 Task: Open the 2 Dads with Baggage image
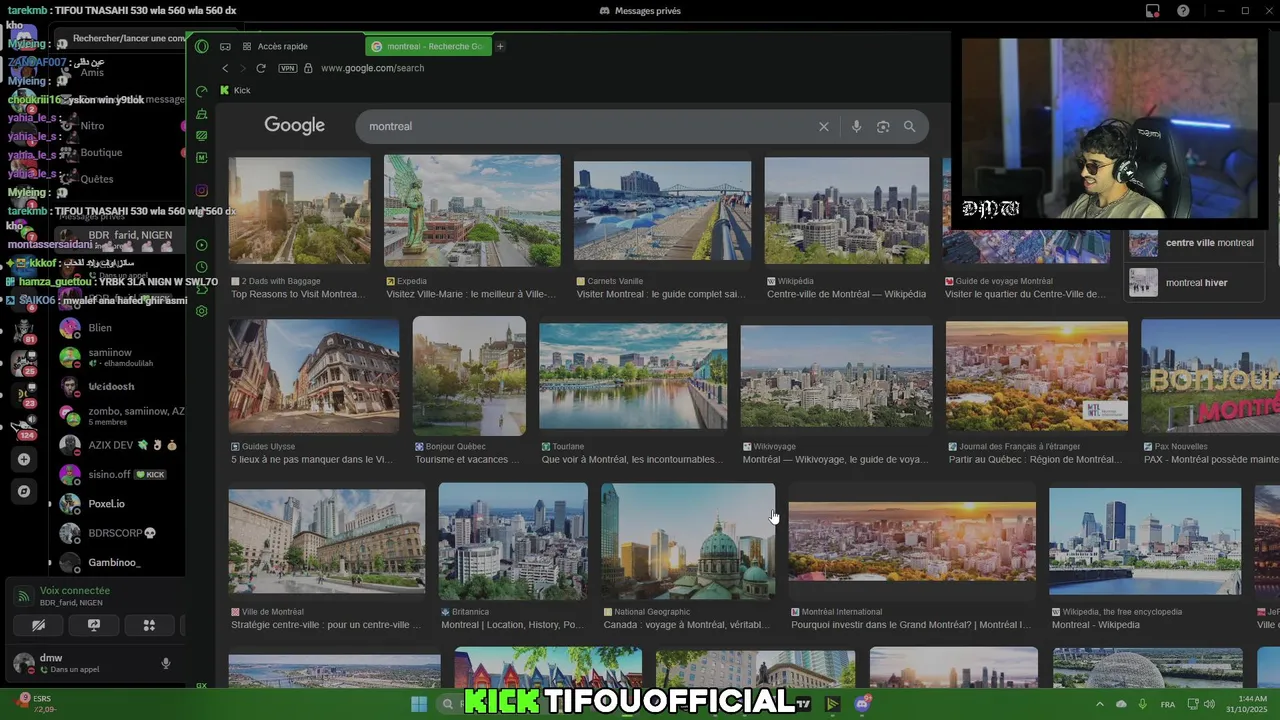(299, 210)
